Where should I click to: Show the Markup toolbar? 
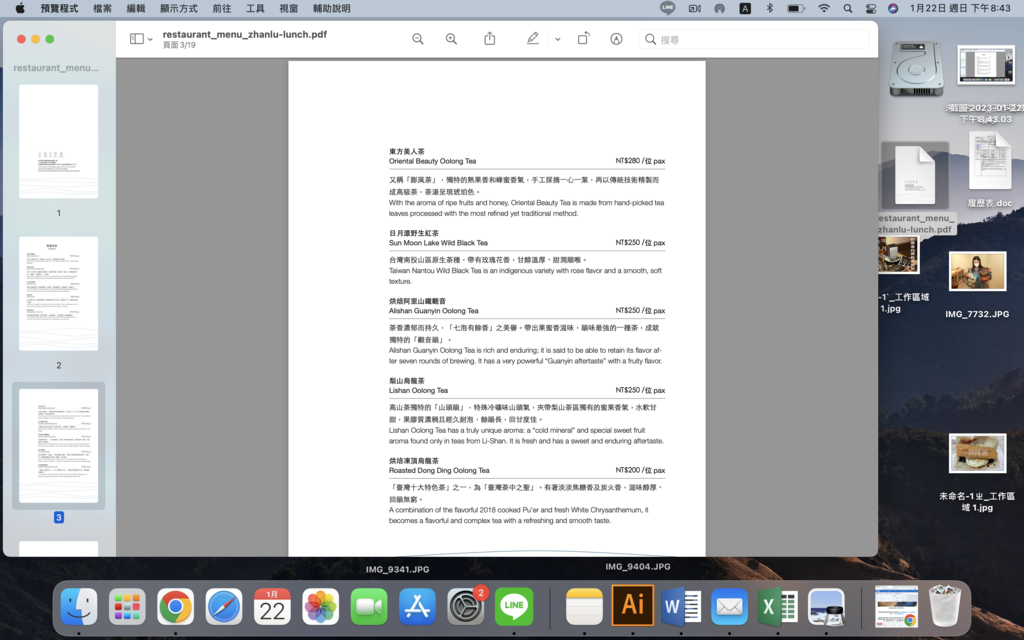click(616, 39)
